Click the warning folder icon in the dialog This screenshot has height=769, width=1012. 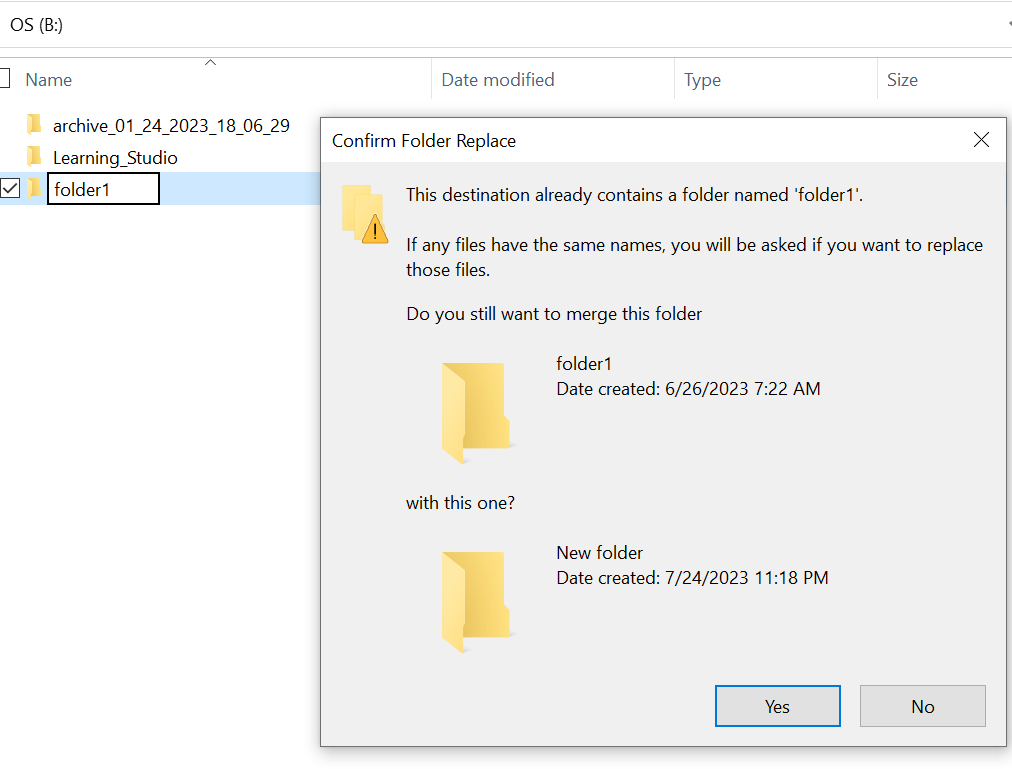[x=363, y=213]
